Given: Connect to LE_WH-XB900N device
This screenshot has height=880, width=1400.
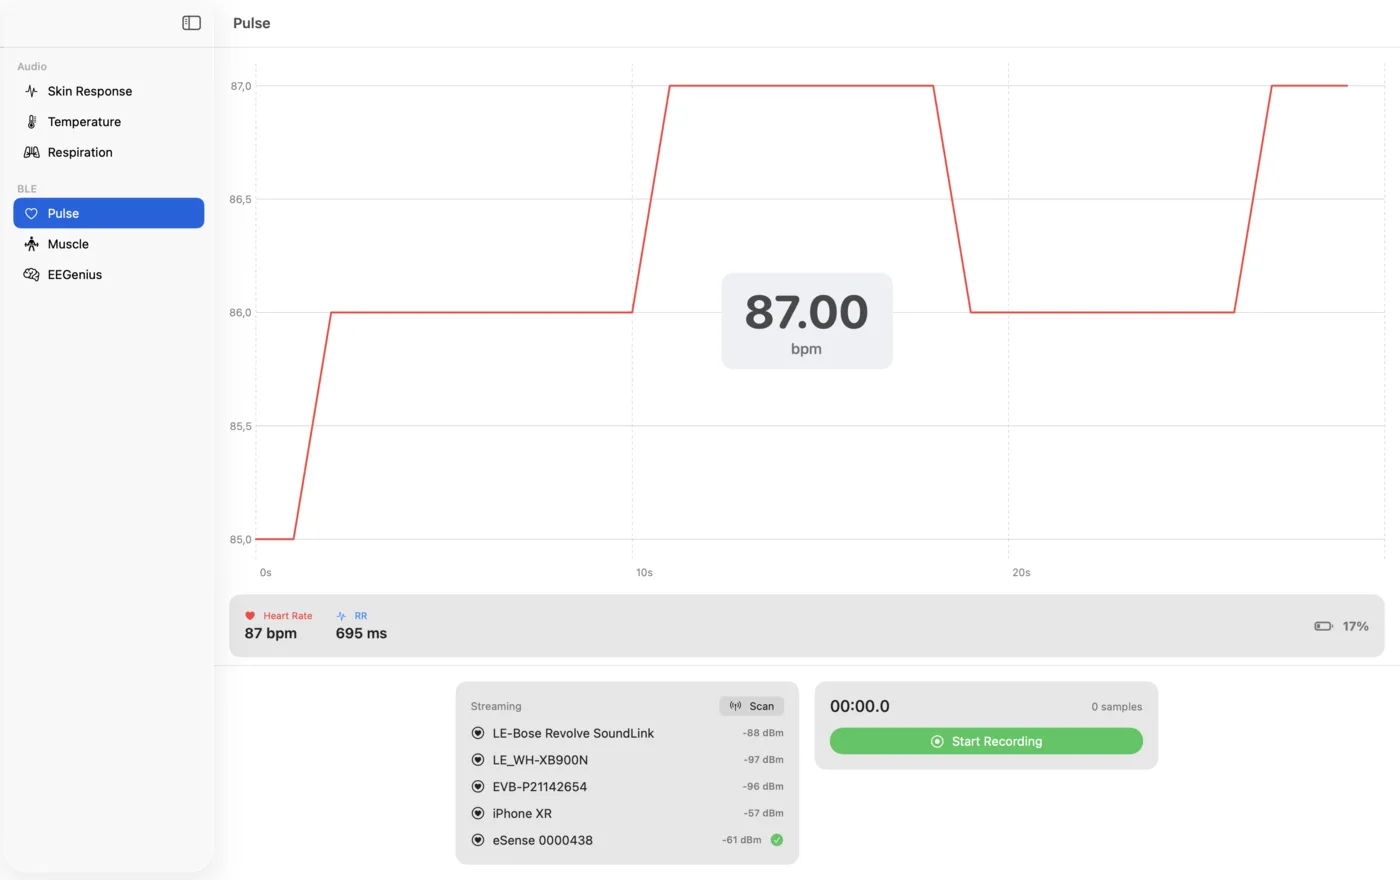Looking at the screenshot, I should click(627, 760).
